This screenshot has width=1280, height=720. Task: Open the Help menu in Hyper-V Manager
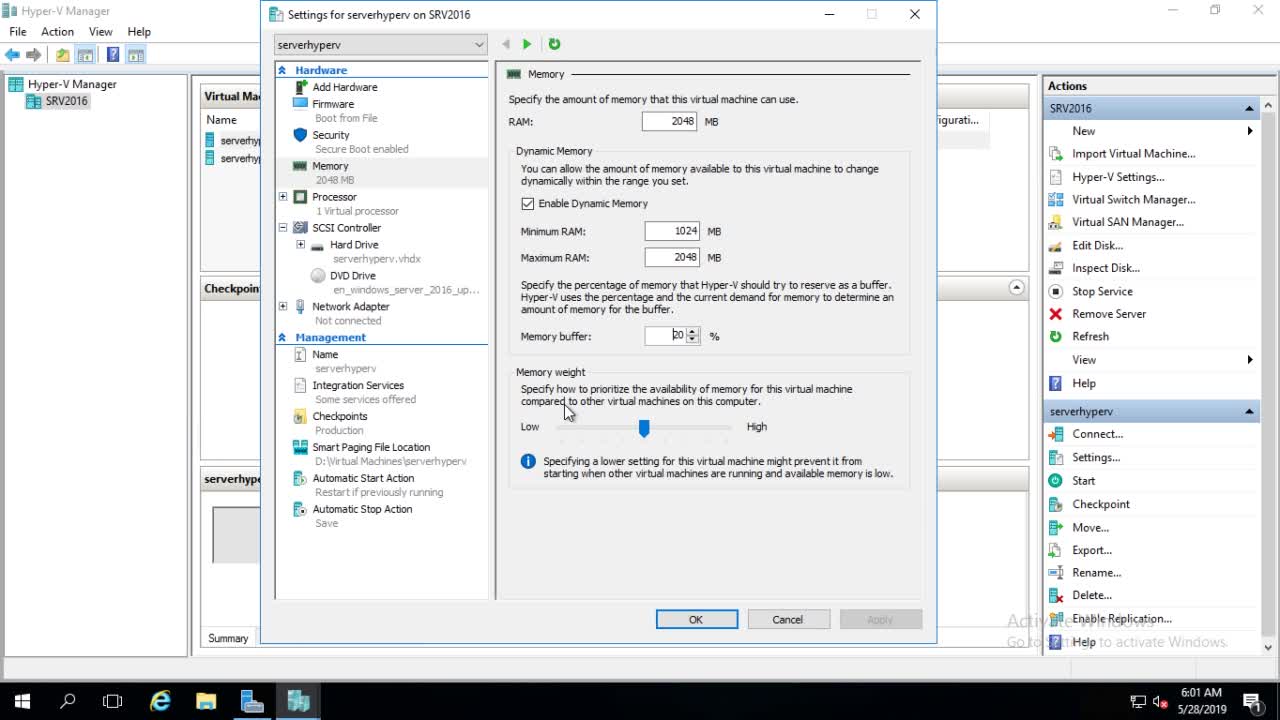tap(139, 32)
